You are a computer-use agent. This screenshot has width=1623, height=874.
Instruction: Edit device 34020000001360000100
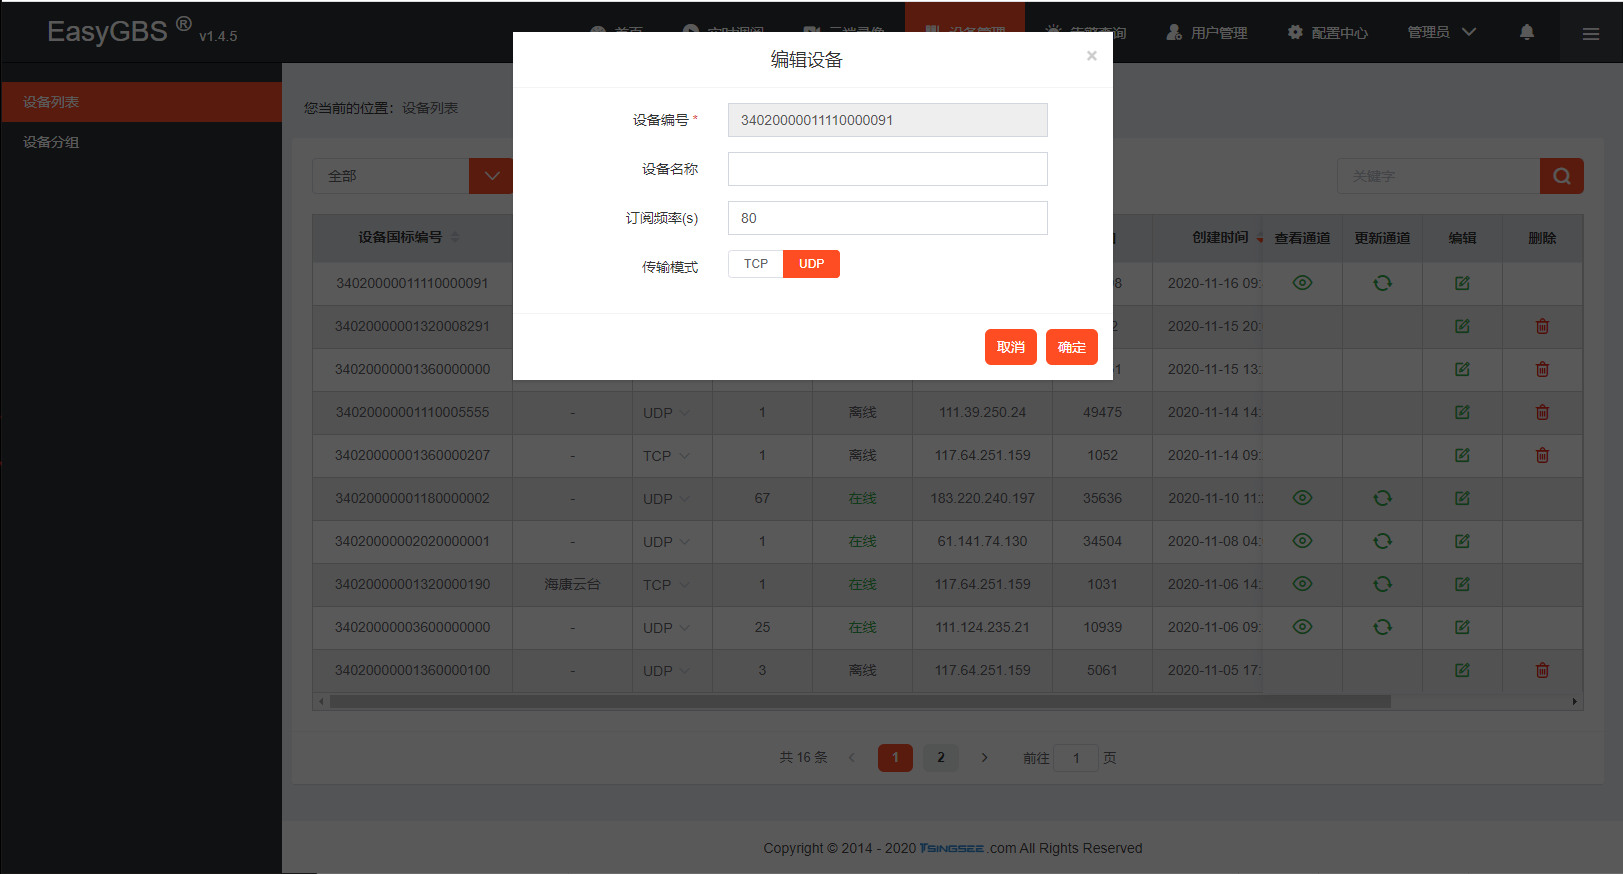1462,670
